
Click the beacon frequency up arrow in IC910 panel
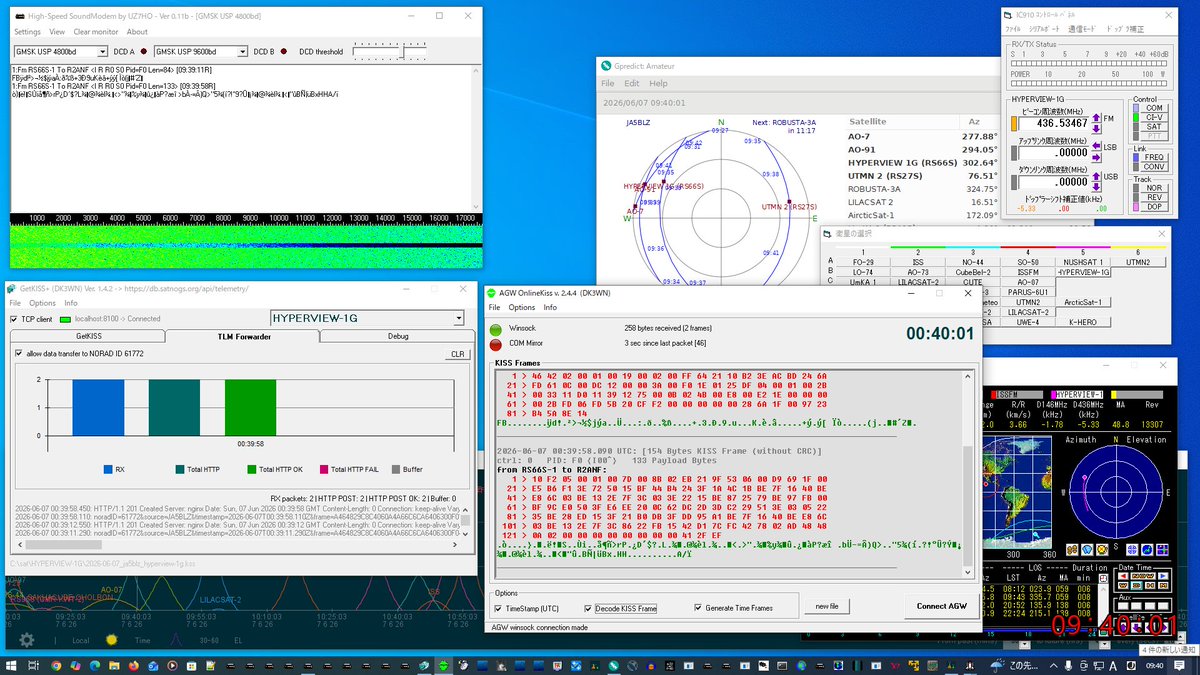coord(1096,118)
